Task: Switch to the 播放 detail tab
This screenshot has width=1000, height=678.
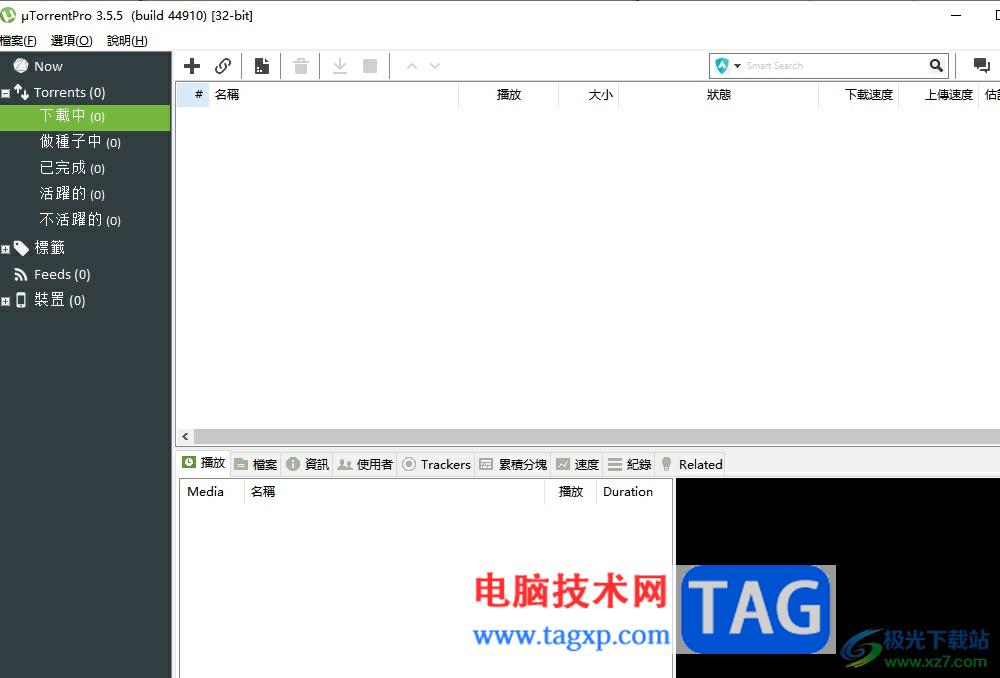Action: (x=204, y=463)
